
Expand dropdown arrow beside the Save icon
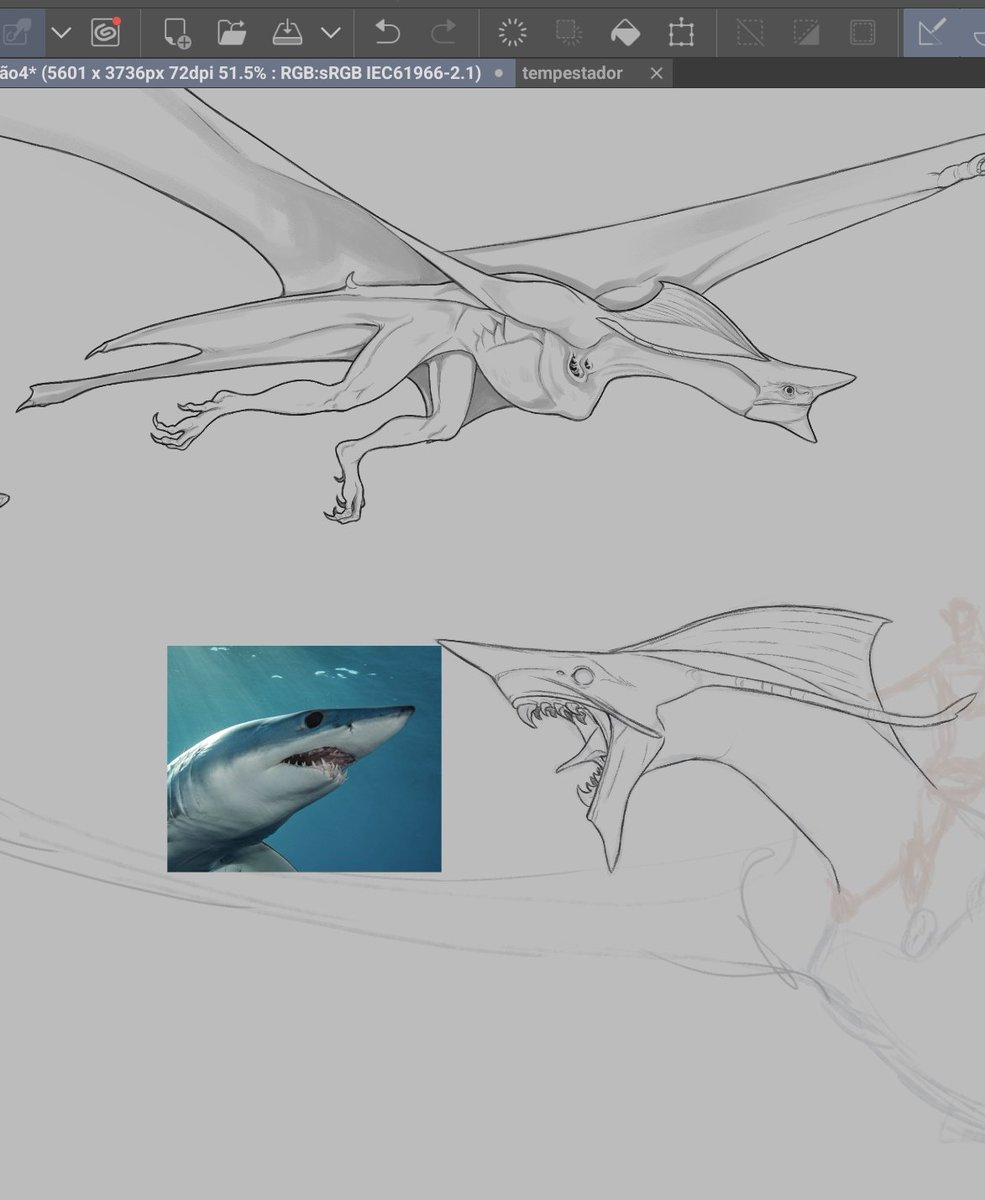click(331, 33)
